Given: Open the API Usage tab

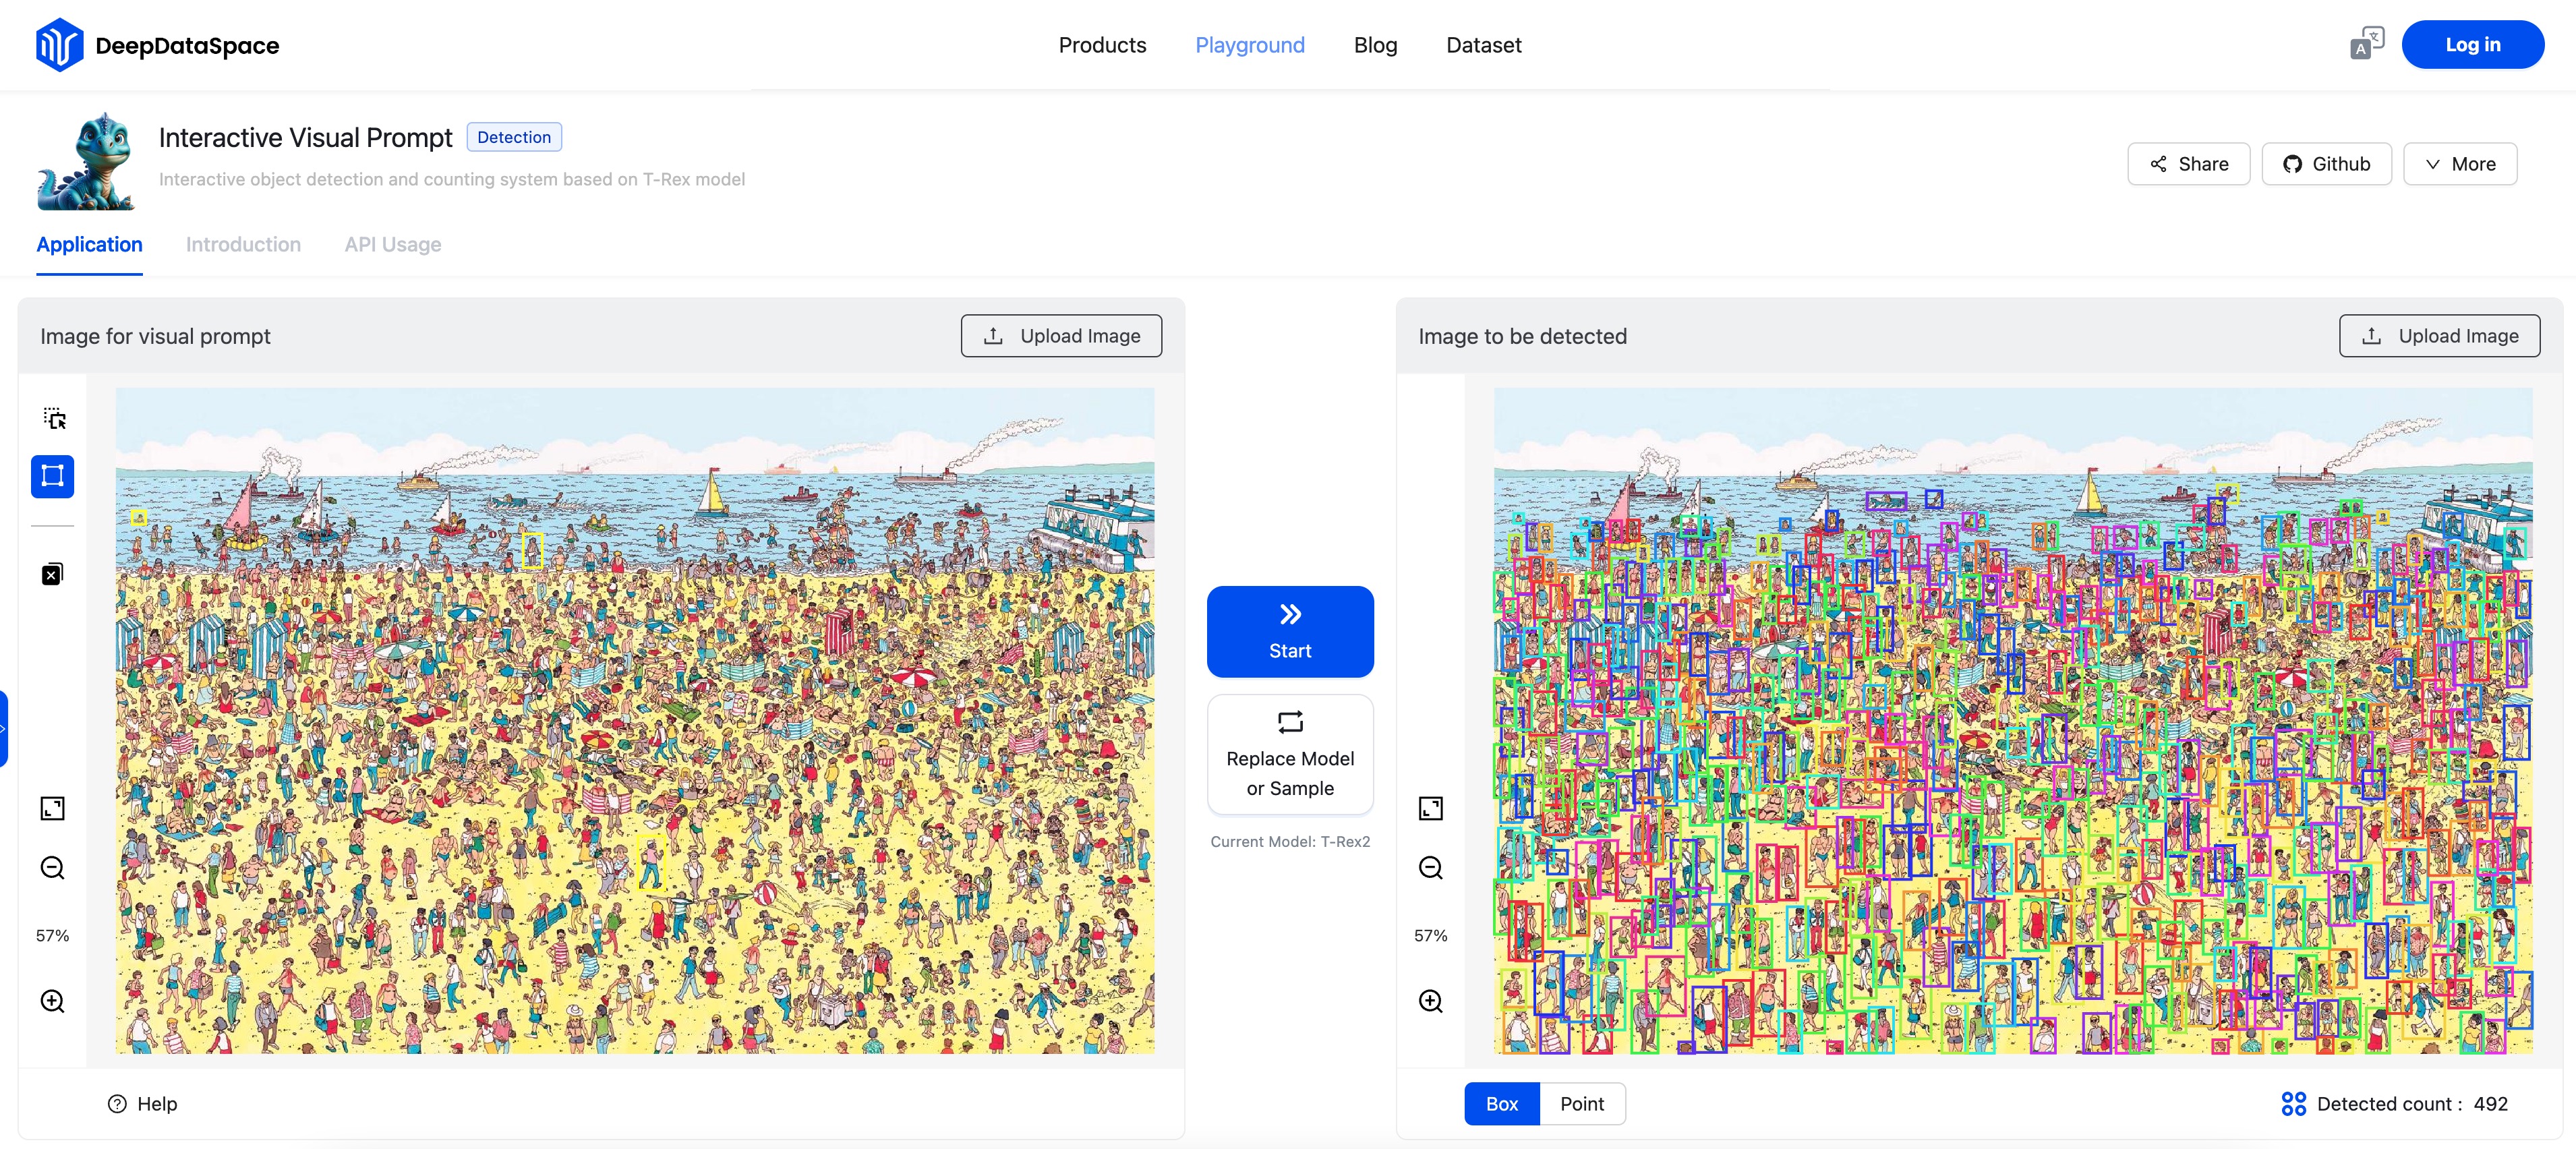Looking at the screenshot, I should [392, 244].
